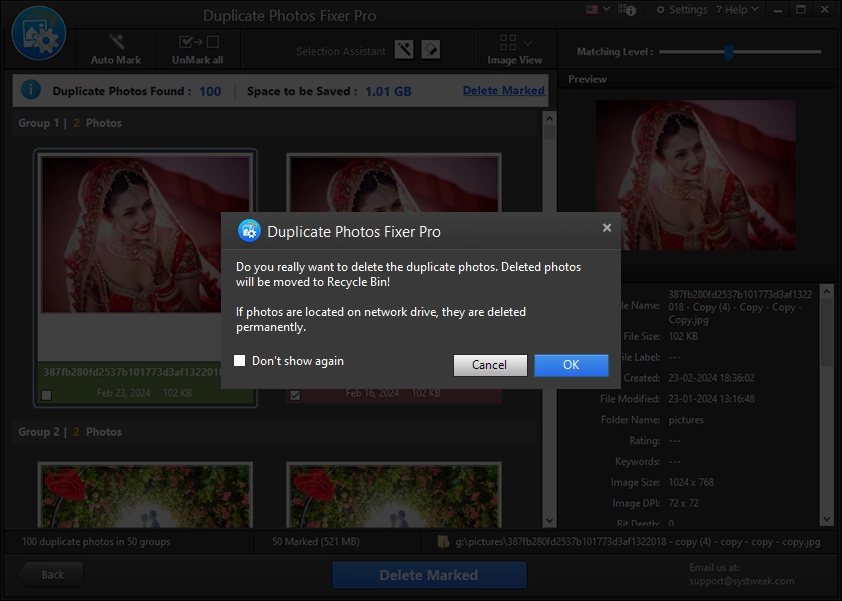Image resolution: width=842 pixels, height=601 pixels.
Task: Cancel the delete confirmation dialog
Action: pyautogui.click(x=490, y=365)
